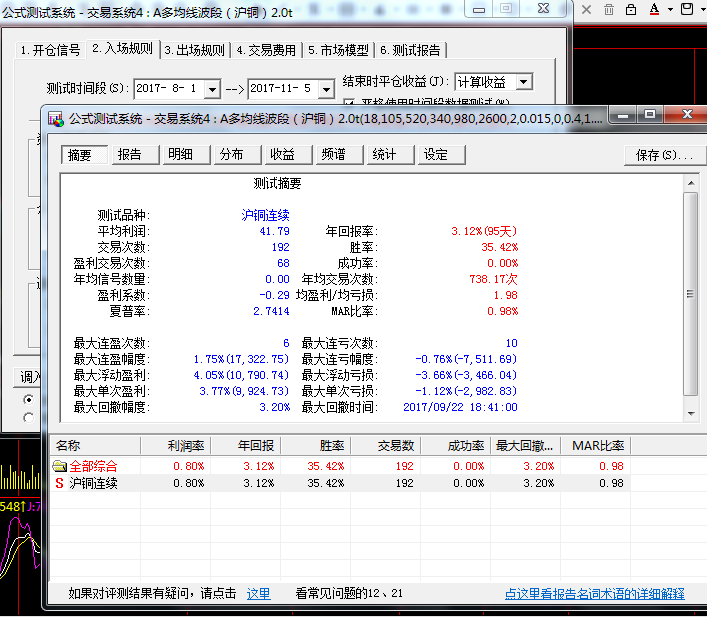Click the 这里 help link
The image size is (707, 617).
pyautogui.click(x=258, y=593)
